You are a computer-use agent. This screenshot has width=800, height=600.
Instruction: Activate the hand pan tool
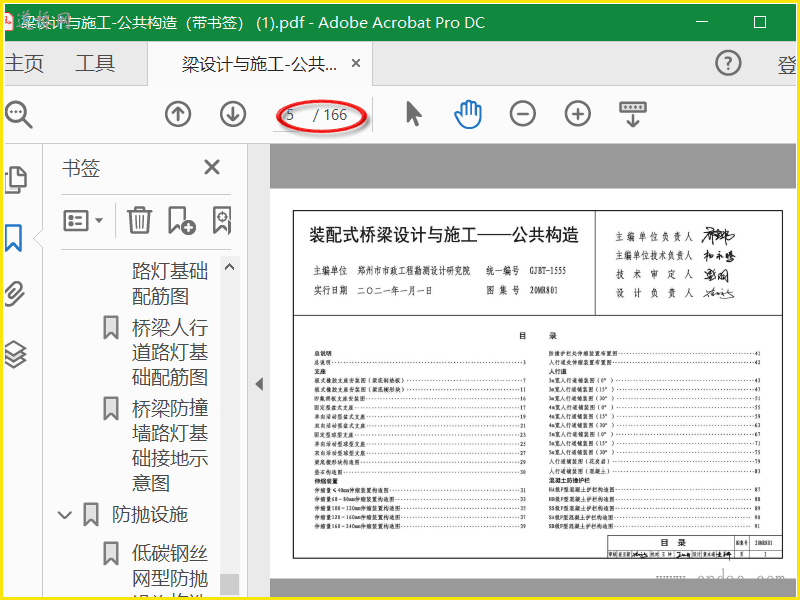(x=468, y=114)
